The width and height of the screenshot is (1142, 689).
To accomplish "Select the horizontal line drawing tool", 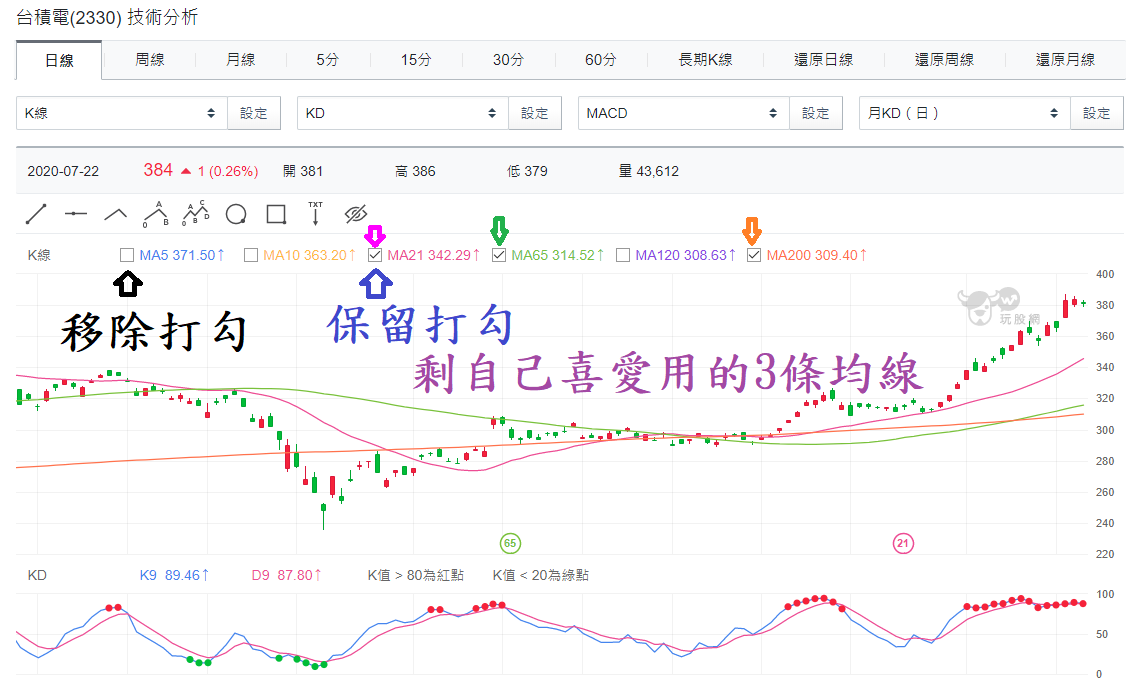I will 76,213.
